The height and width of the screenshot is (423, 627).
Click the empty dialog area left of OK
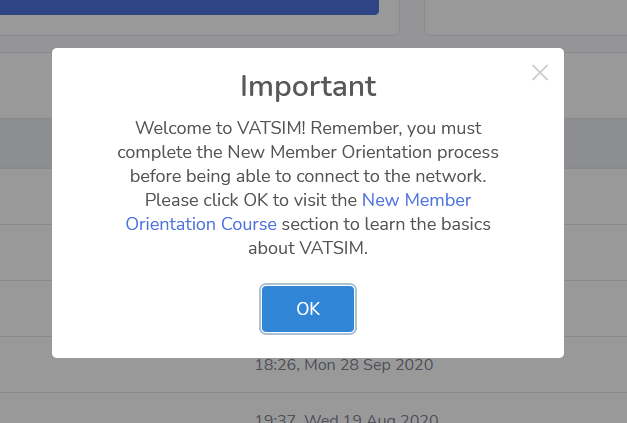coord(150,310)
